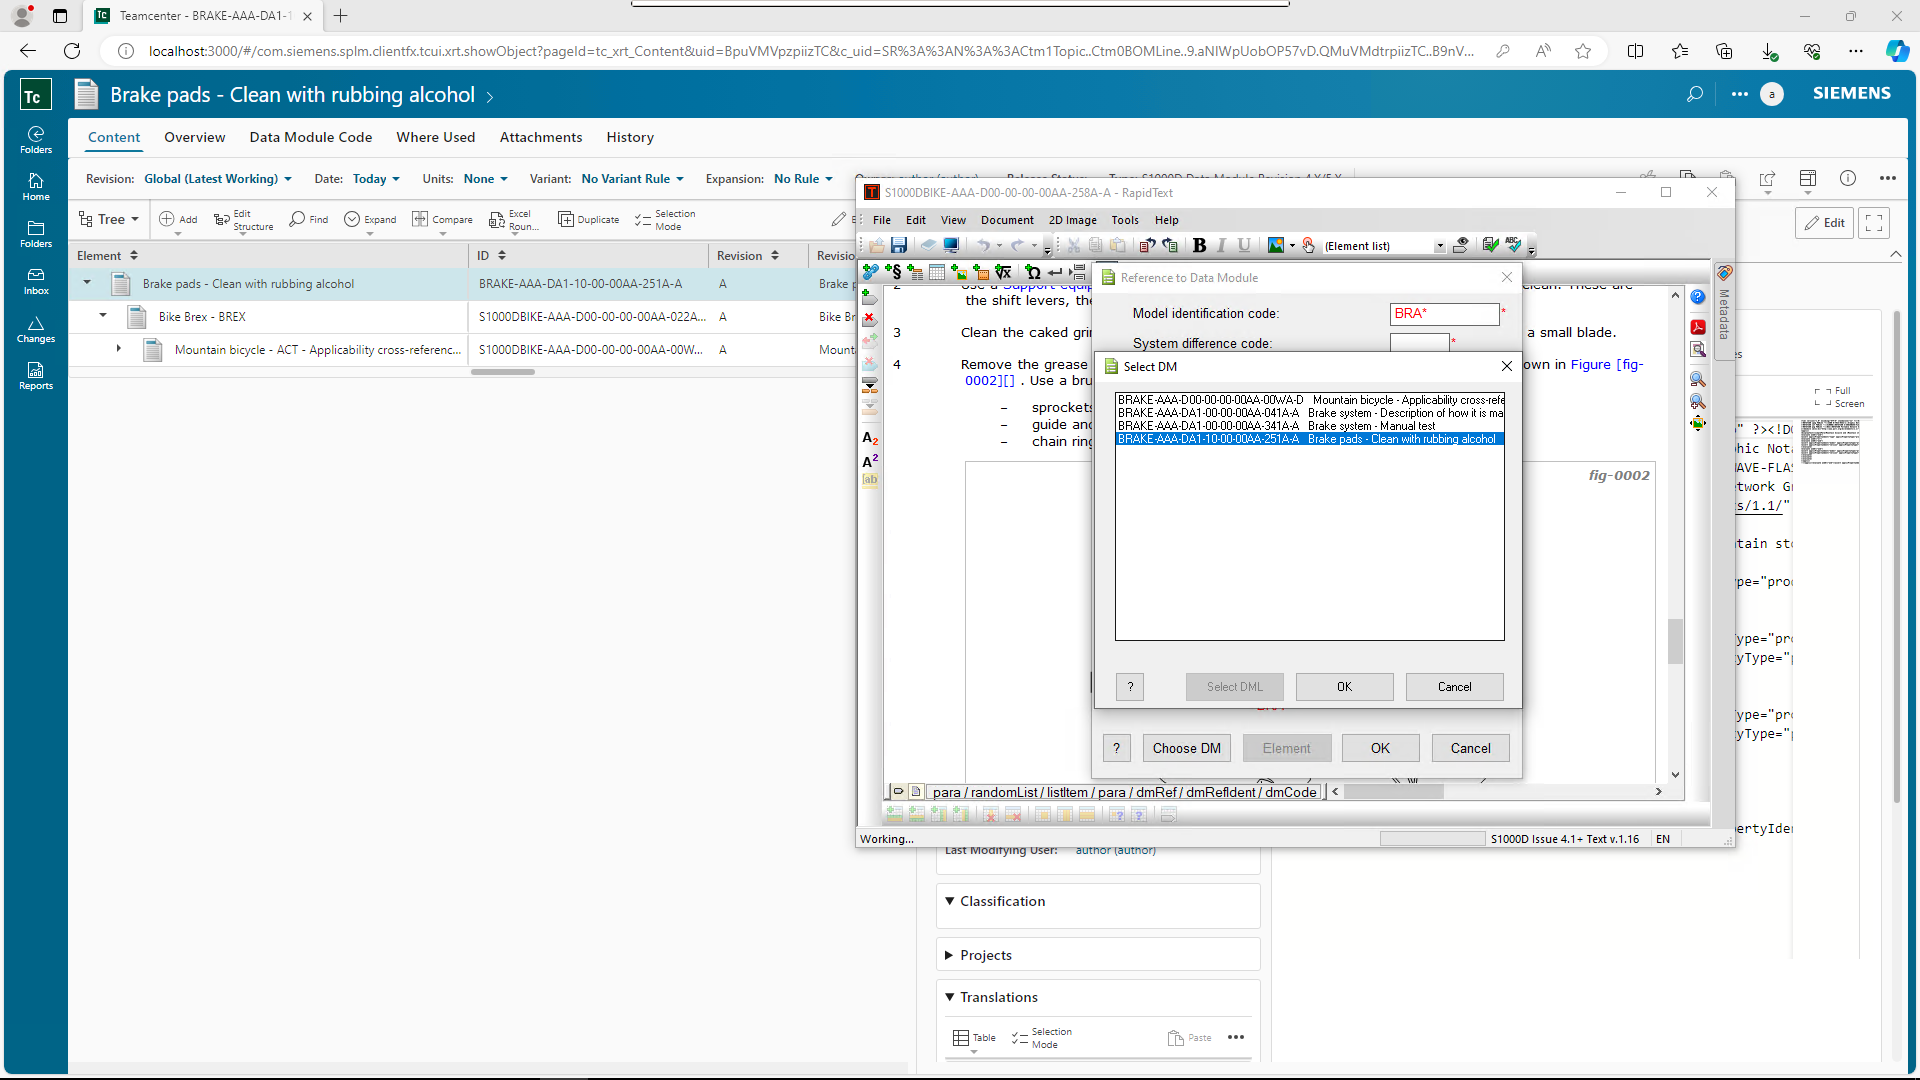Open the Element list dropdown

(x=1439, y=246)
